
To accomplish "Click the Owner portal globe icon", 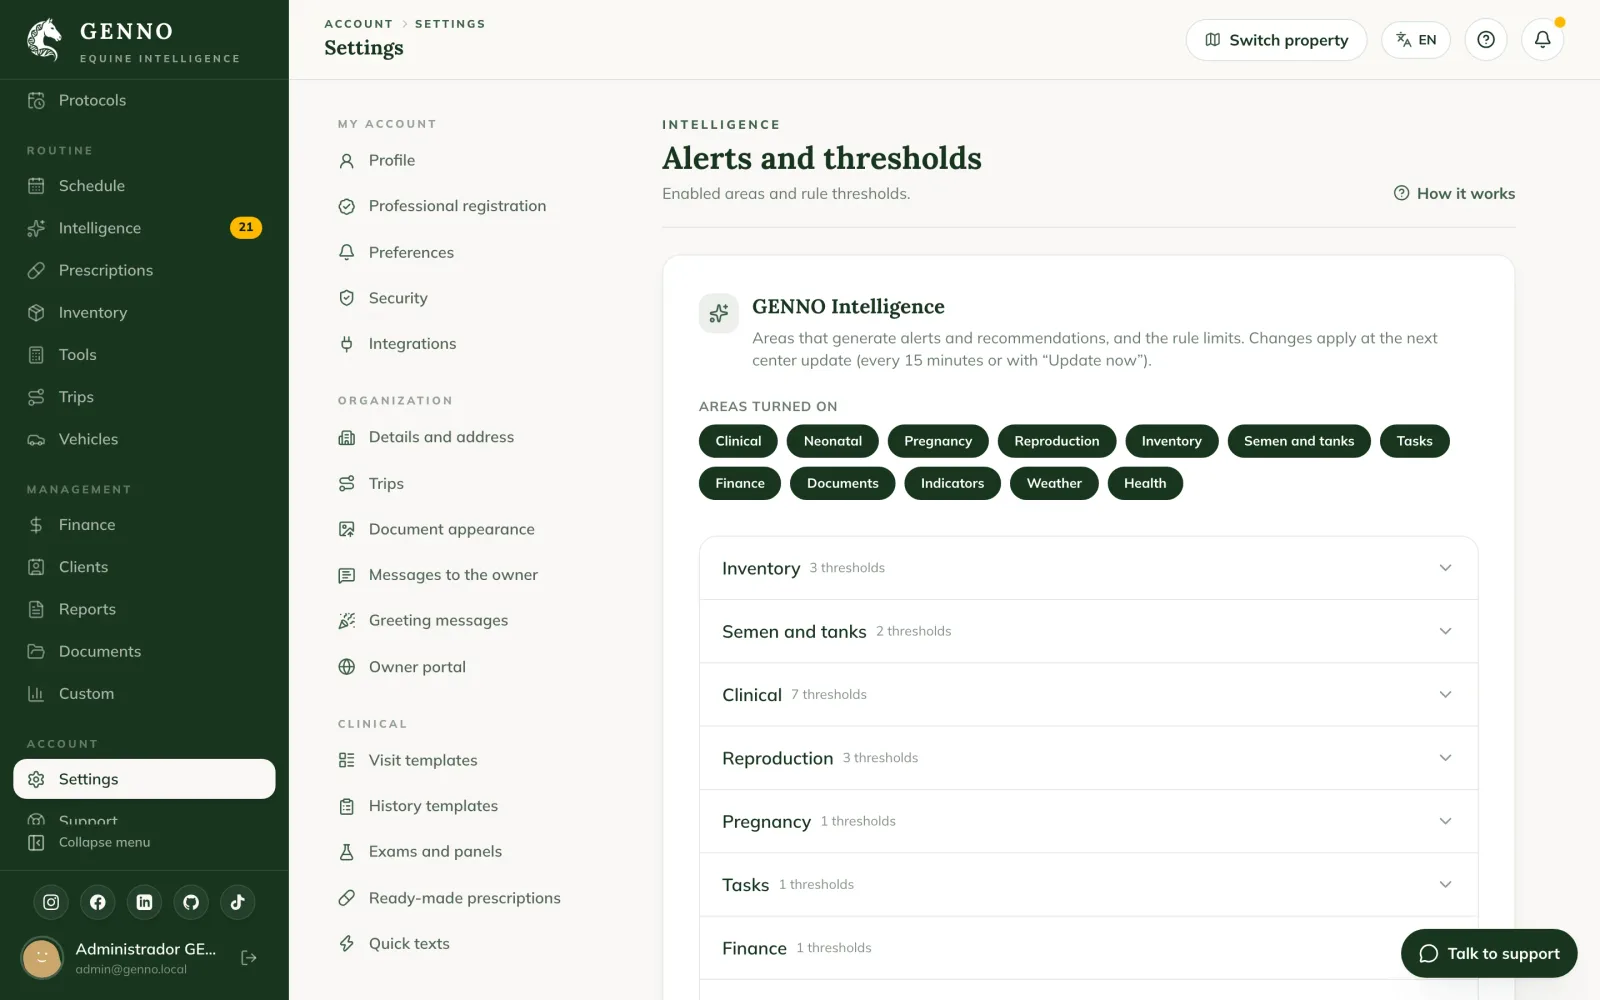I will pos(347,667).
